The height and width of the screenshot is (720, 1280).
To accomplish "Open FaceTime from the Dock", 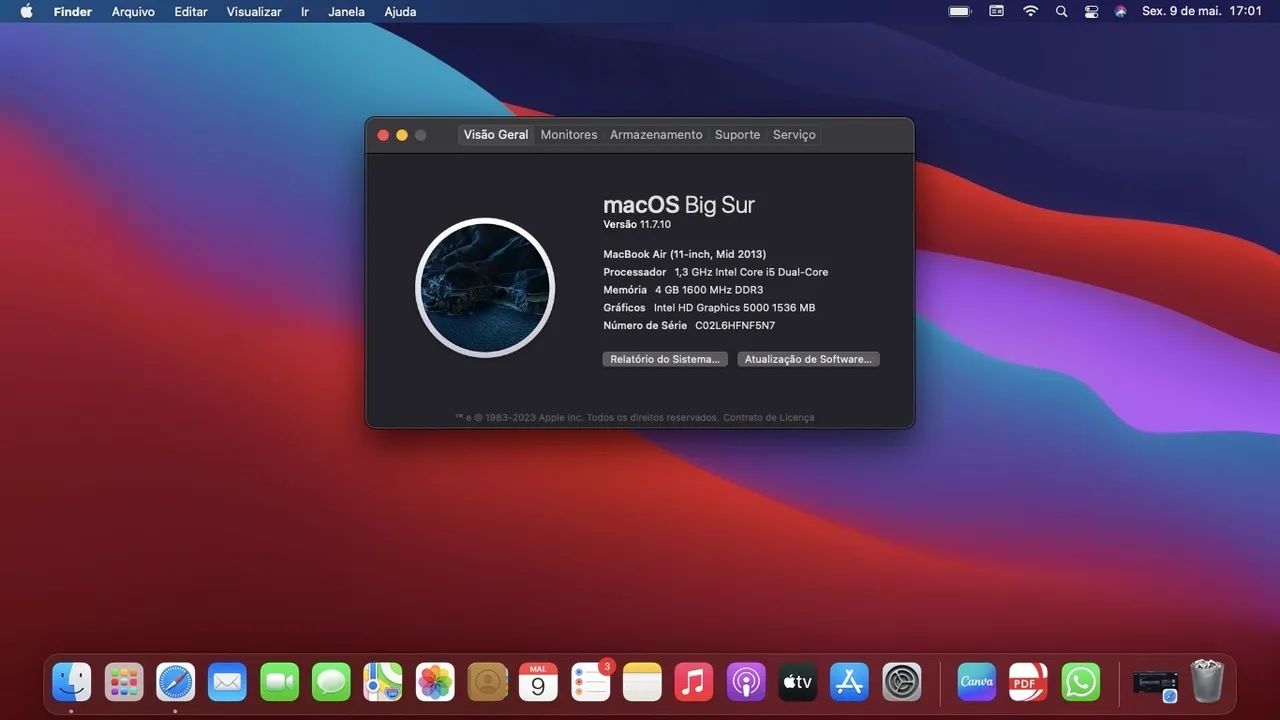I will pyautogui.click(x=280, y=682).
